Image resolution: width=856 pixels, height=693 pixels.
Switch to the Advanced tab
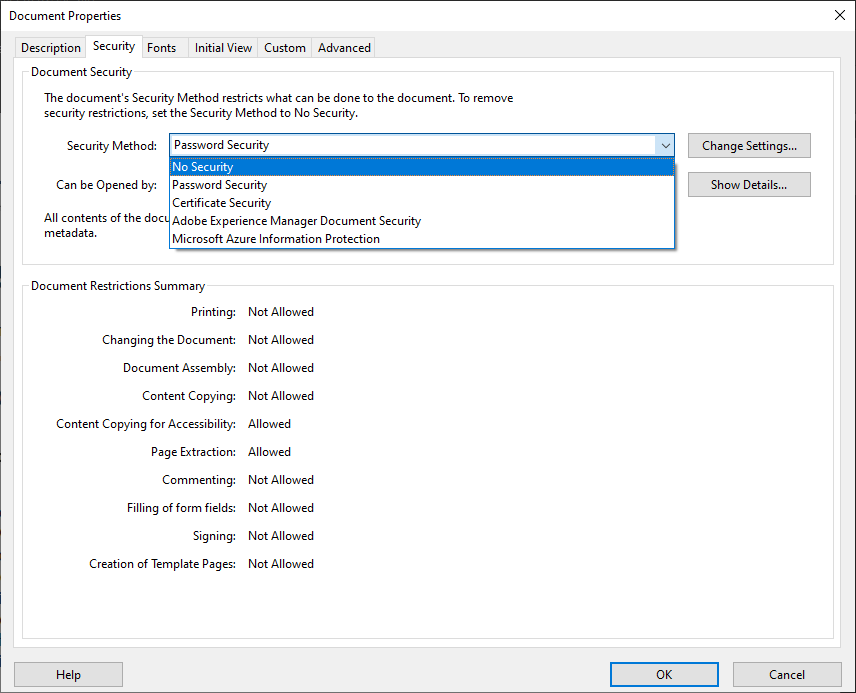[344, 48]
